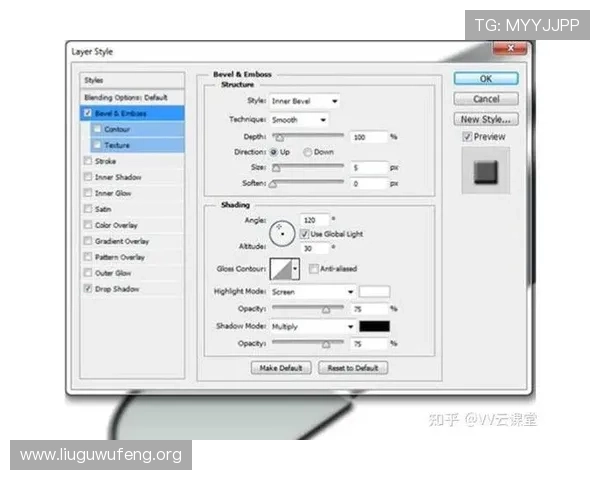The width and height of the screenshot is (600, 480).
Task: Enable the Texture checkbox
Action: pos(97,145)
